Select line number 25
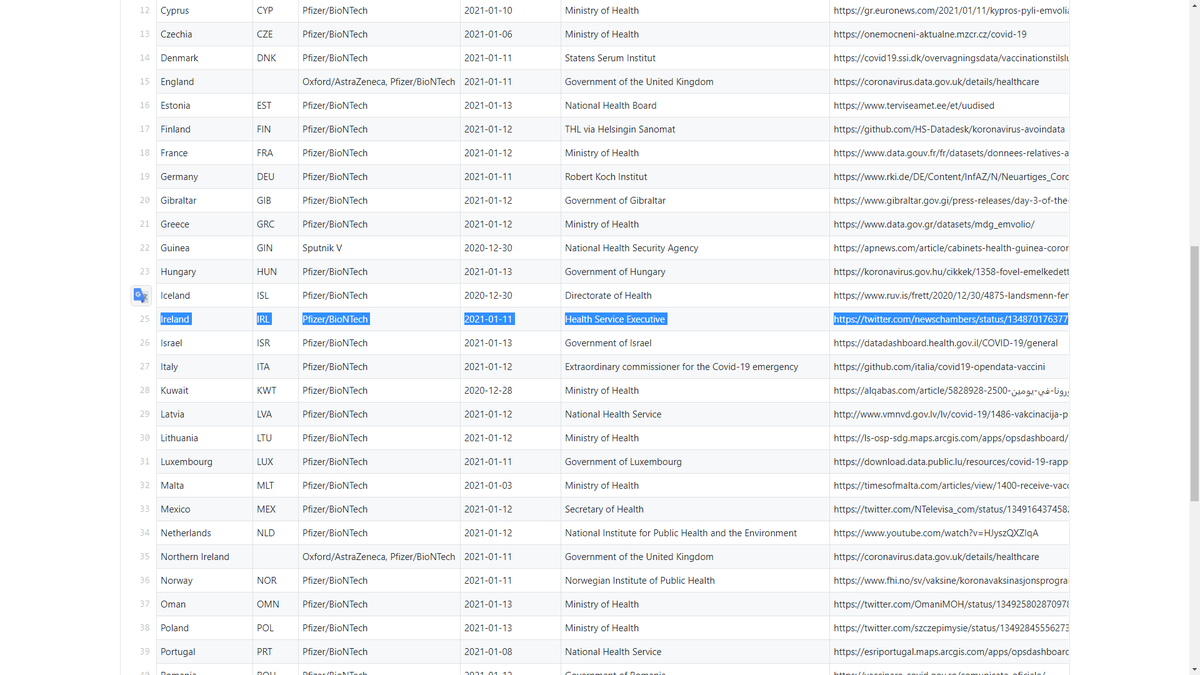This screenshot has width=1200, height=675. coord(144,319)
